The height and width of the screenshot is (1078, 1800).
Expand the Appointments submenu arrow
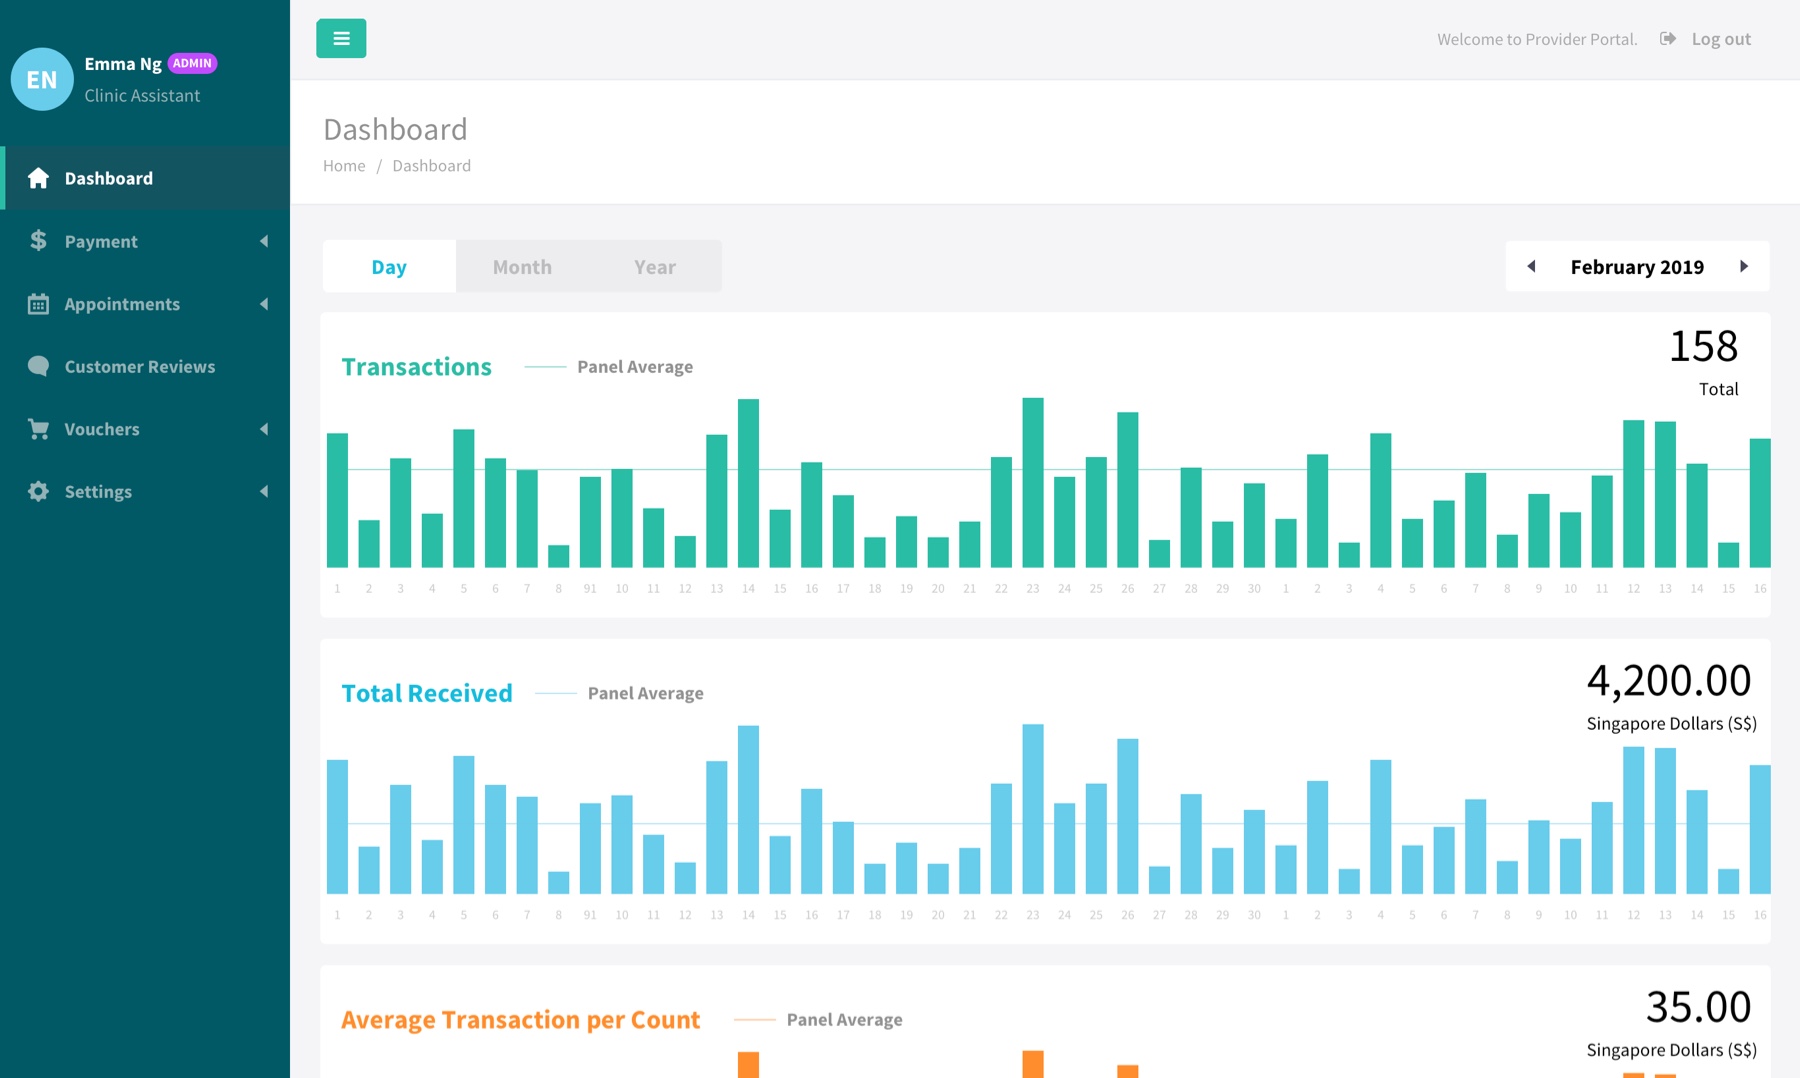tap(264, 304)
